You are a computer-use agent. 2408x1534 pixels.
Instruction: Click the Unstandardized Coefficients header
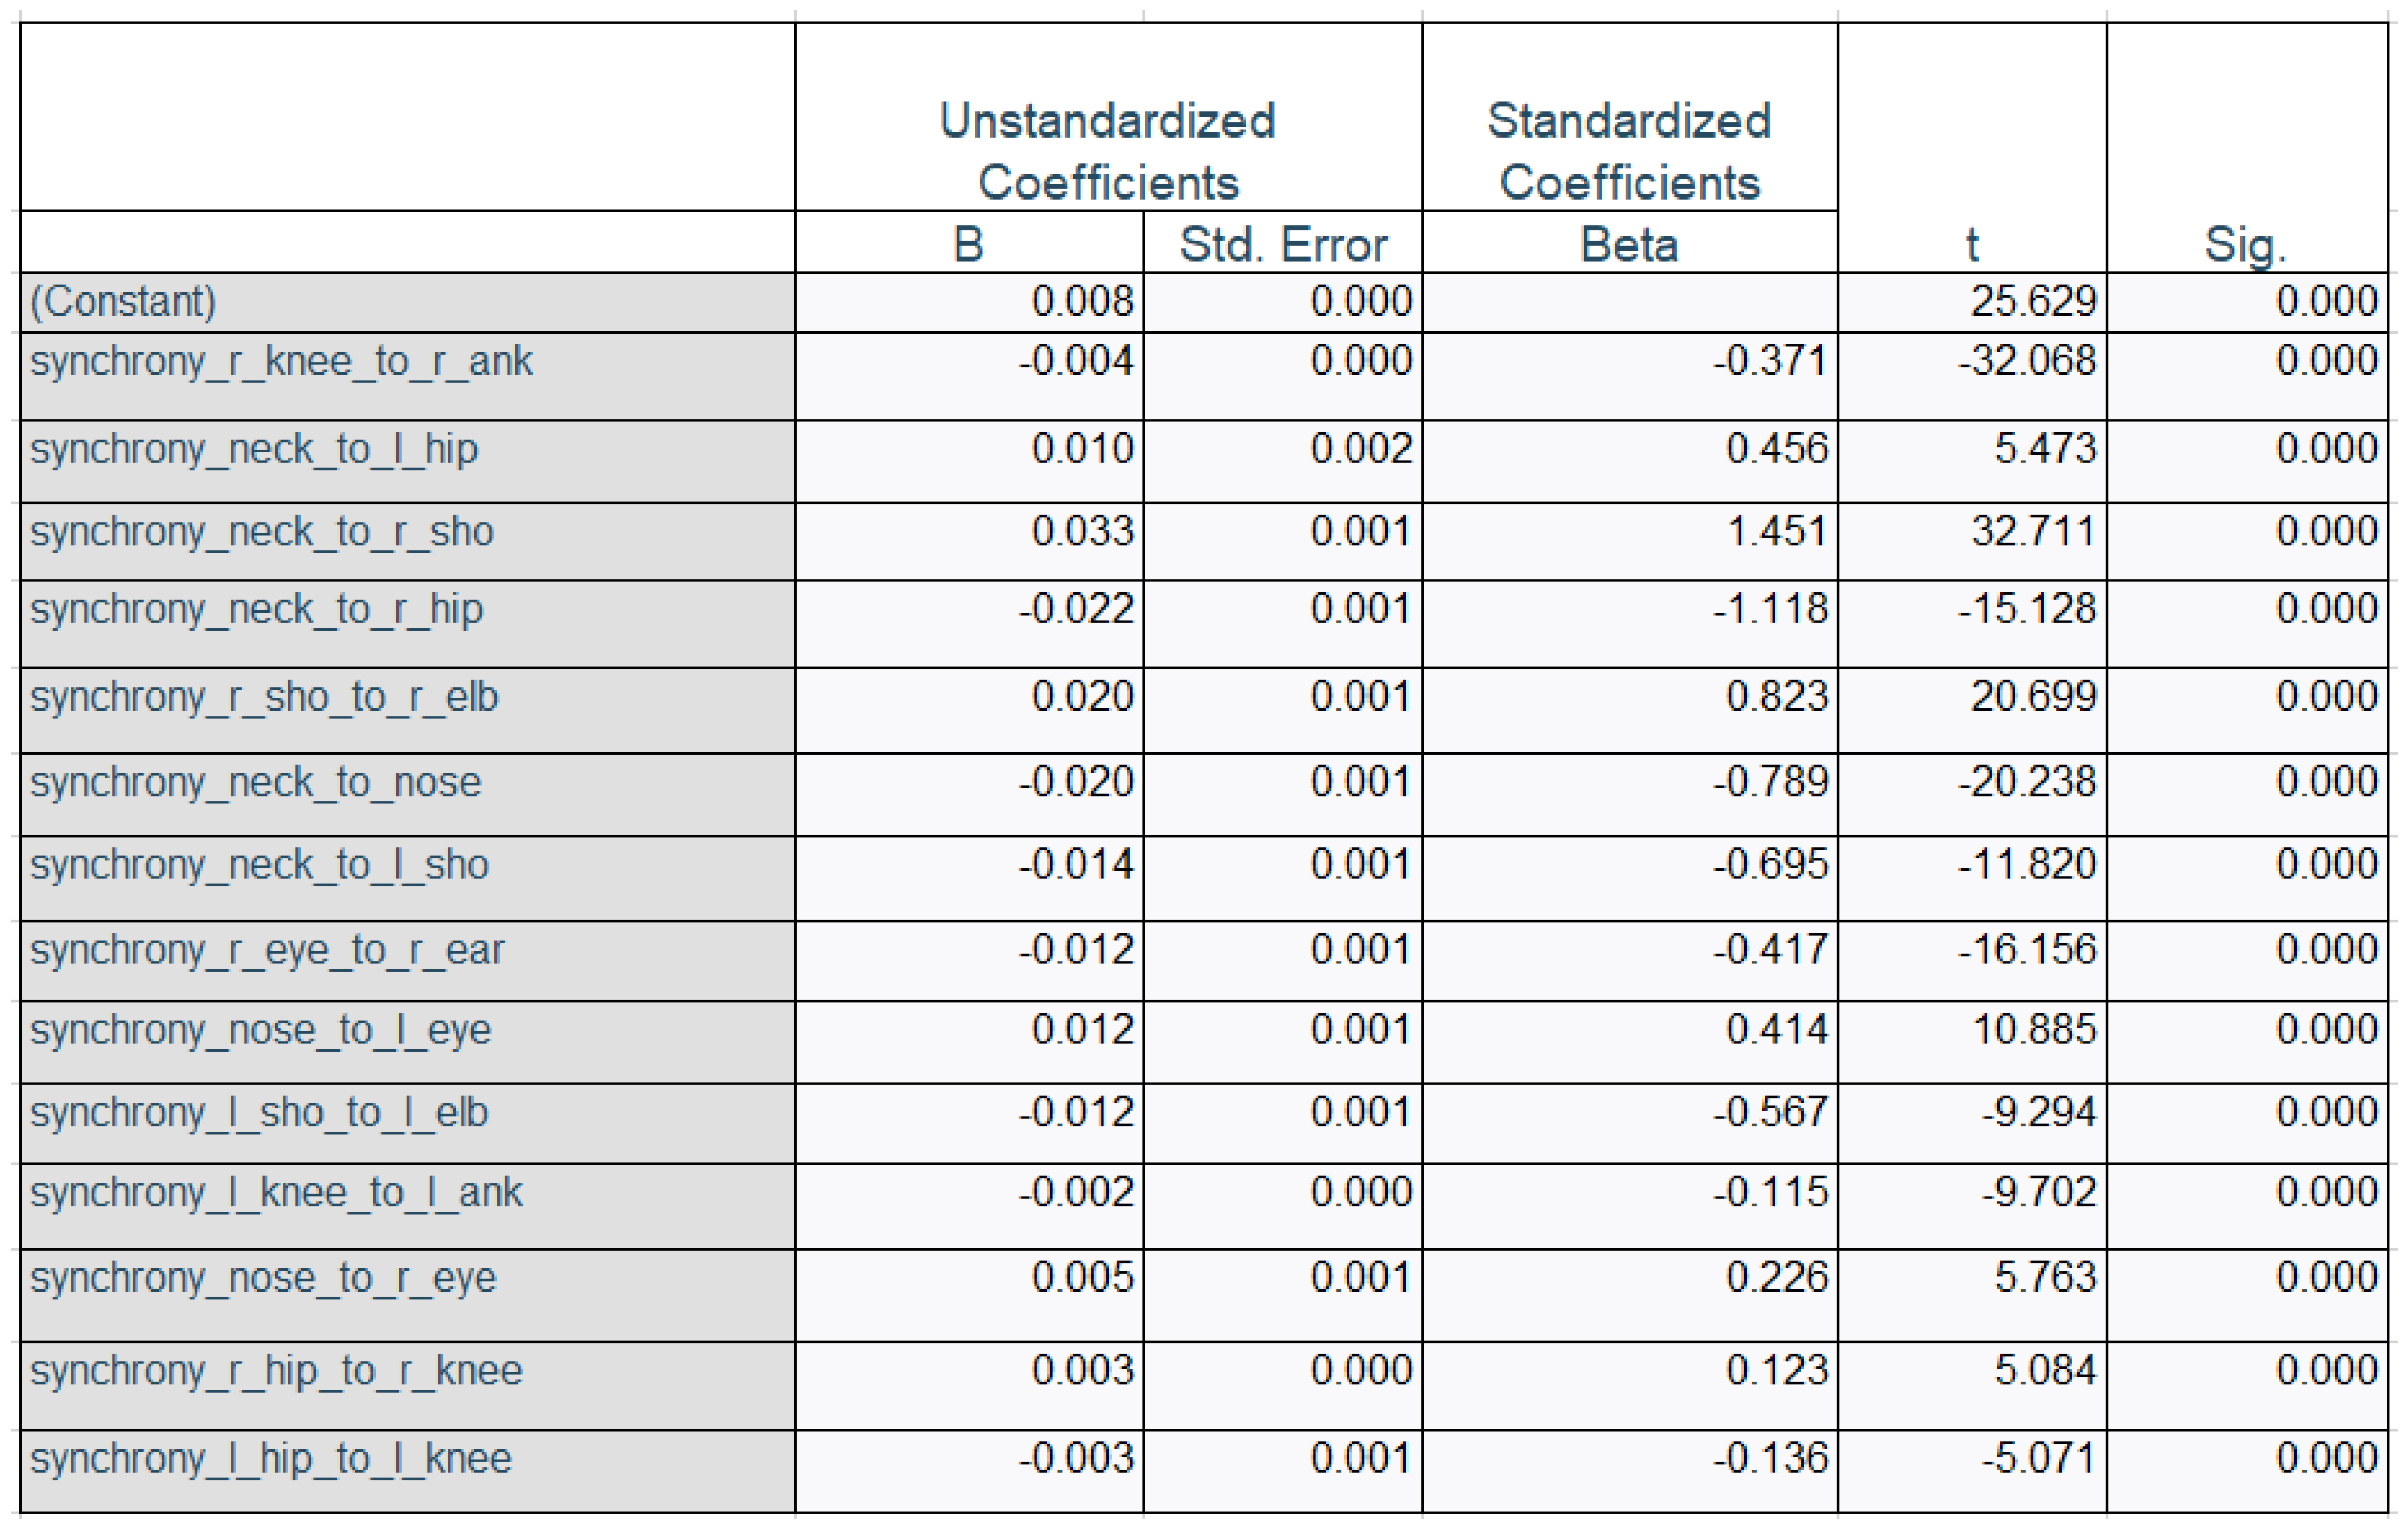tap(1107, 151)
